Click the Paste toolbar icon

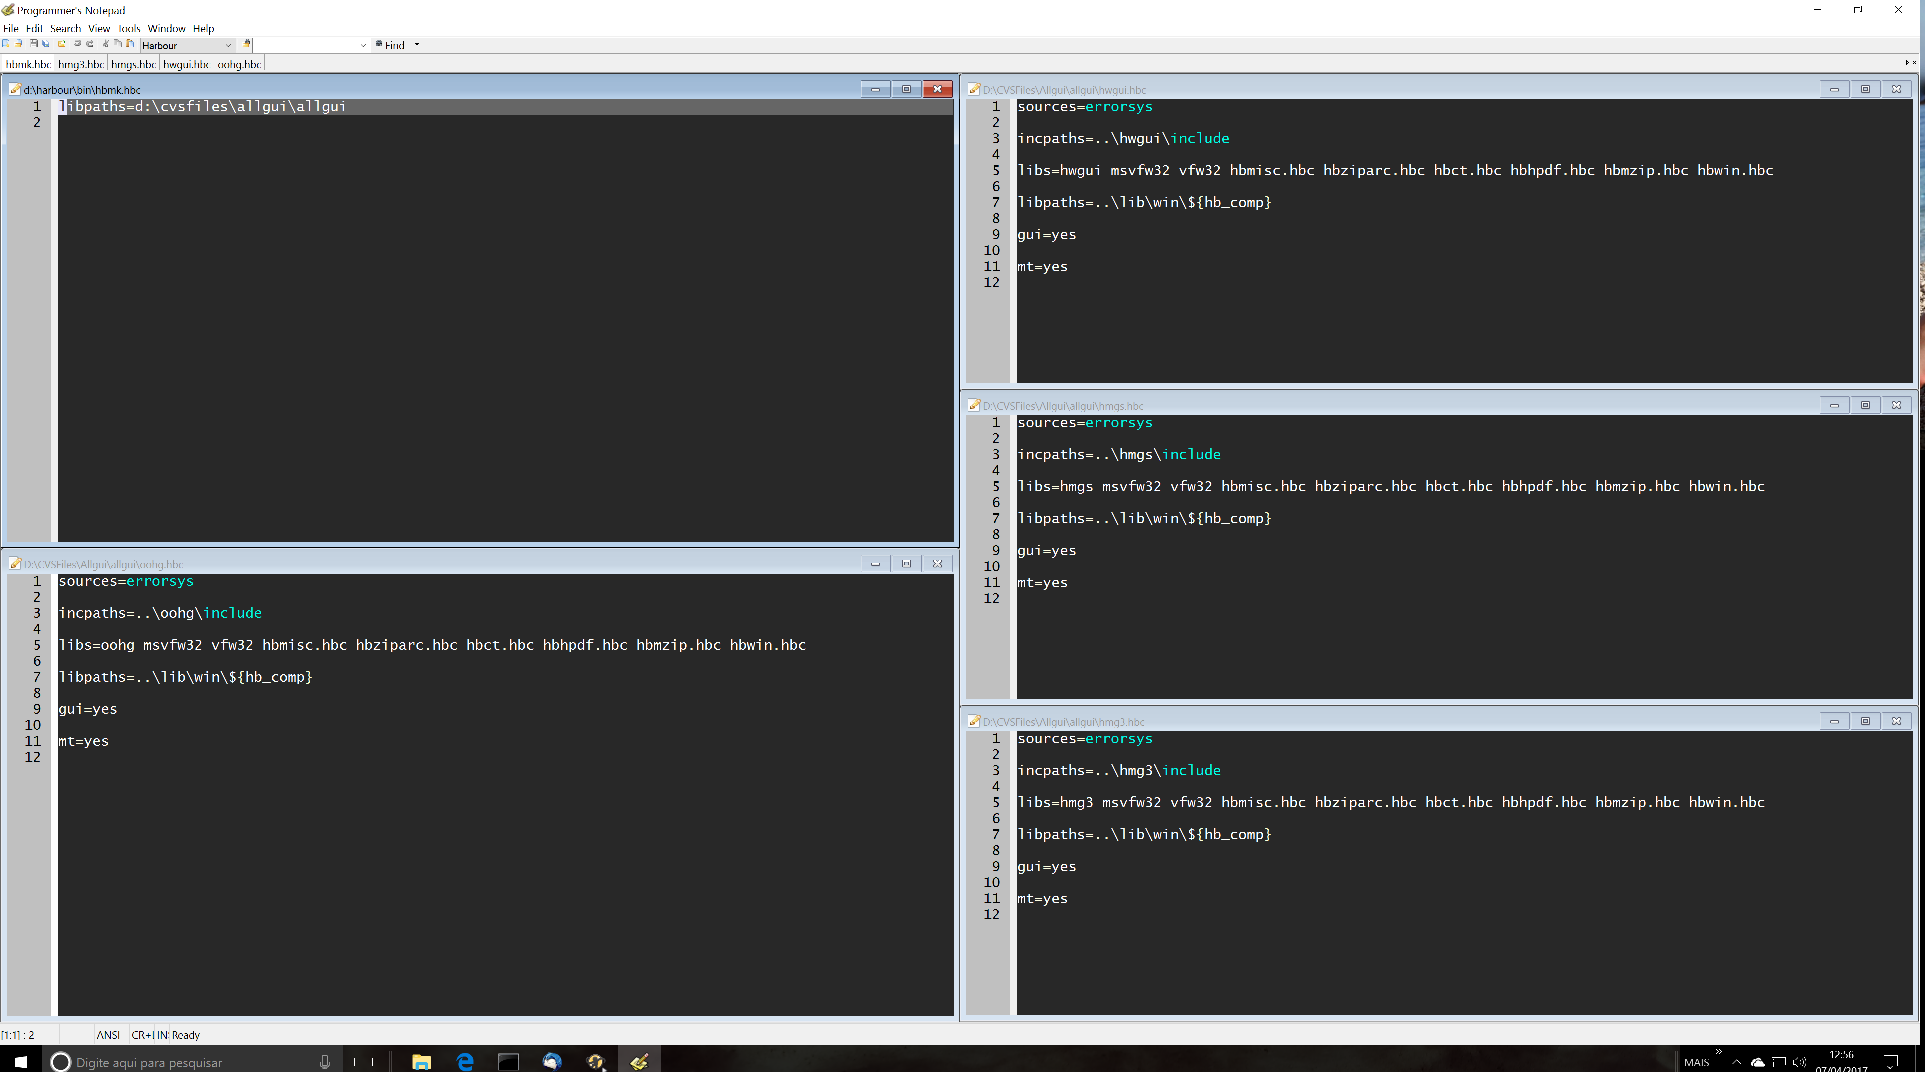(130, 44)
